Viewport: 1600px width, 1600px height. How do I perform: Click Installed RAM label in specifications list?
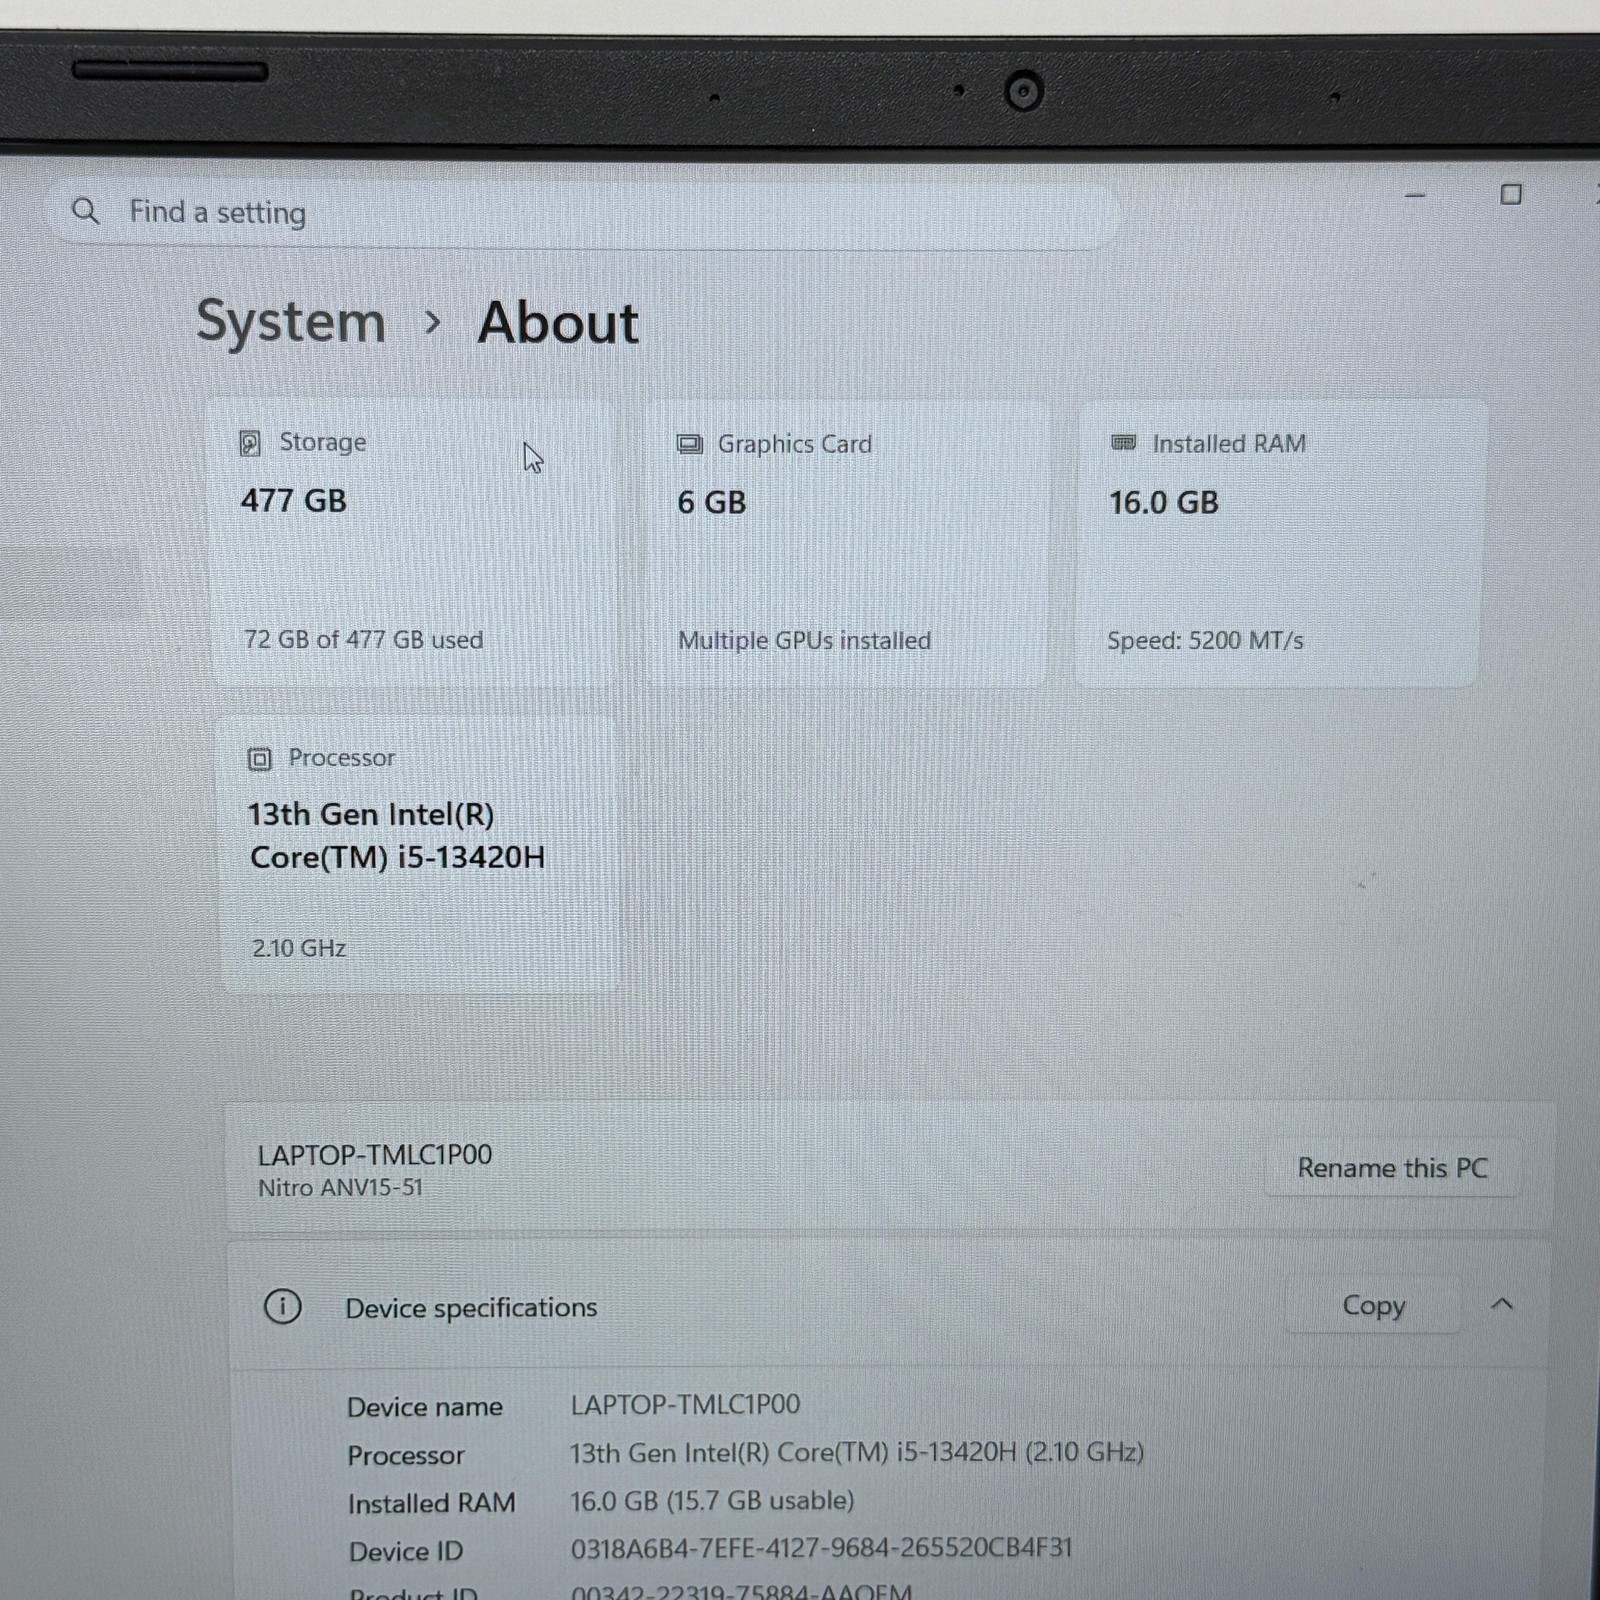[x=431, y=1503]
